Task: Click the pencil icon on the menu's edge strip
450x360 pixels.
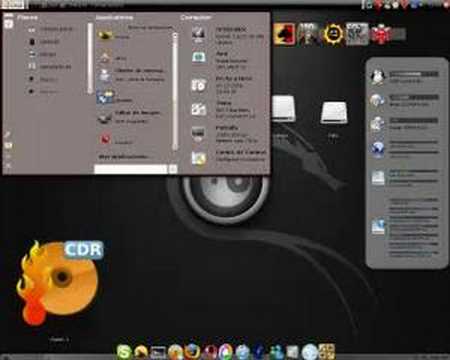Action: pos(8,135)
